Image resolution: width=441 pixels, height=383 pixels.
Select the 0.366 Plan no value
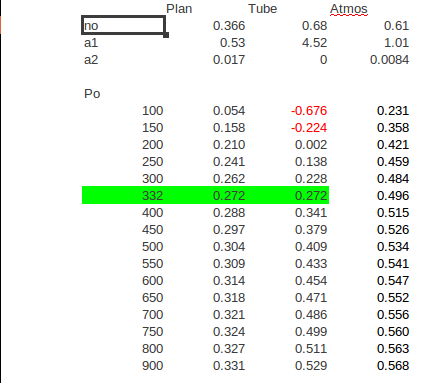pos(229,26)
